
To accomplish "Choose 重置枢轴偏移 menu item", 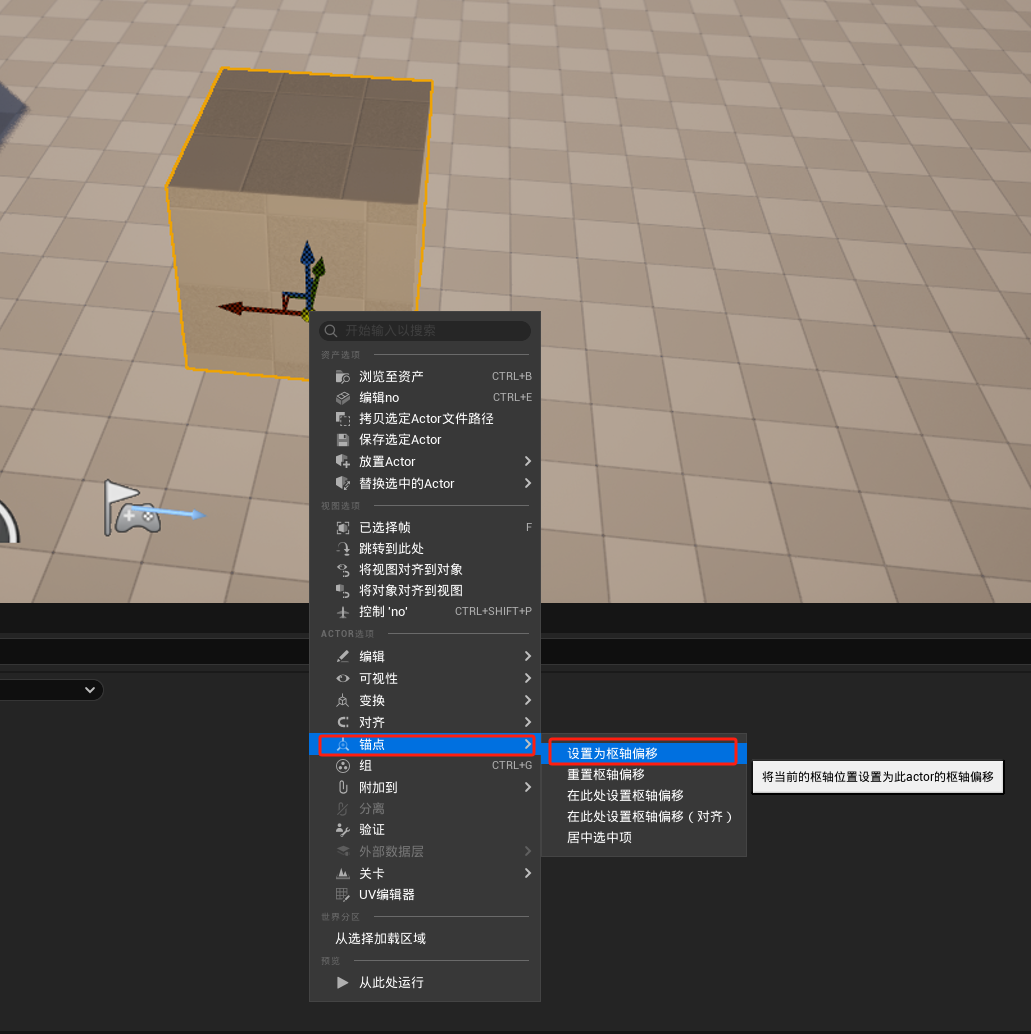I will 605,775.
